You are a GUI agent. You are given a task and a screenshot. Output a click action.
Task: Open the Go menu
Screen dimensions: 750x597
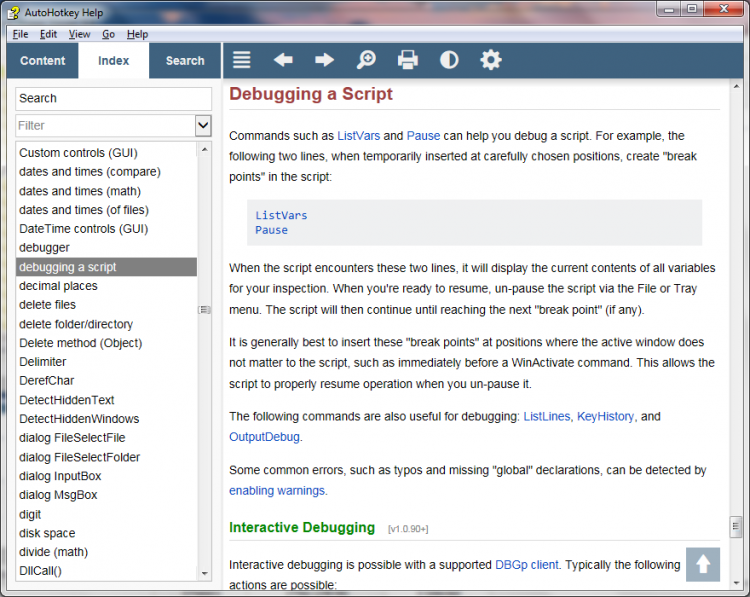108,34
